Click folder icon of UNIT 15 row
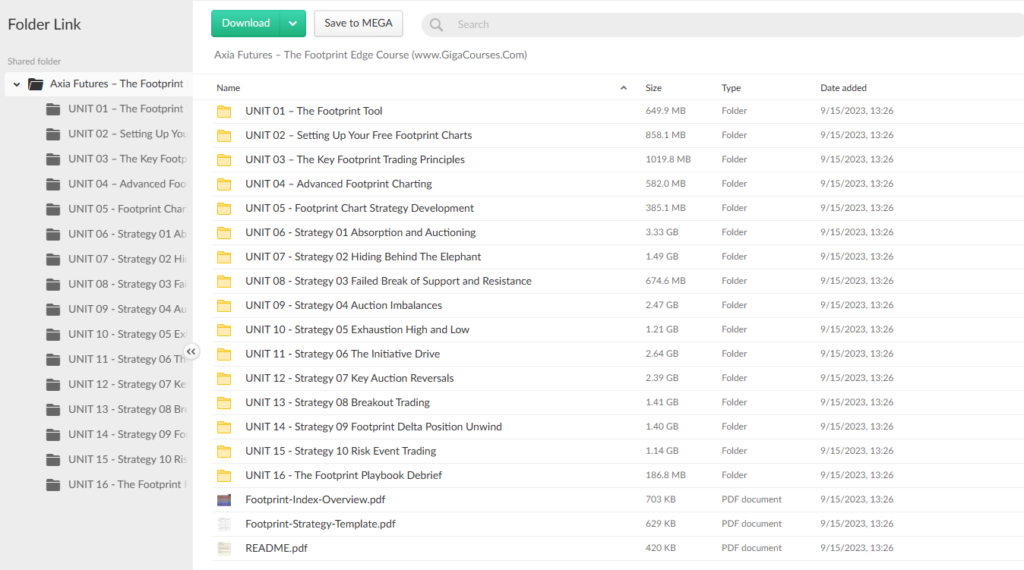 tap(224, 451)
